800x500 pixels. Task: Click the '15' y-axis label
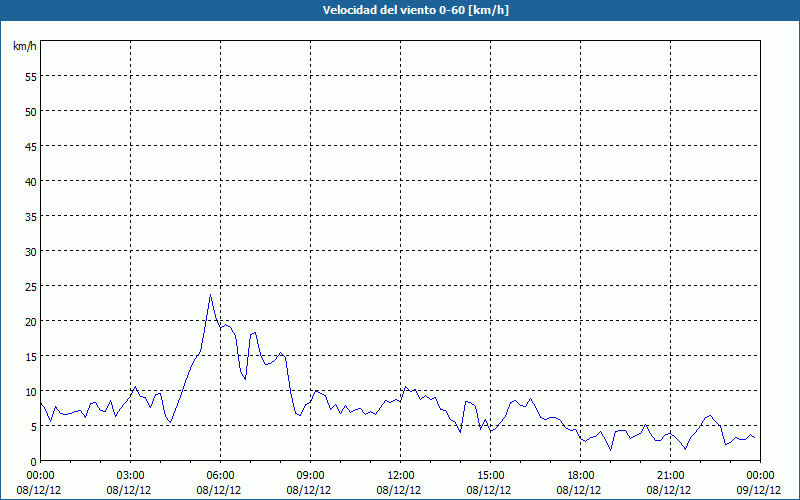[31, 357]
